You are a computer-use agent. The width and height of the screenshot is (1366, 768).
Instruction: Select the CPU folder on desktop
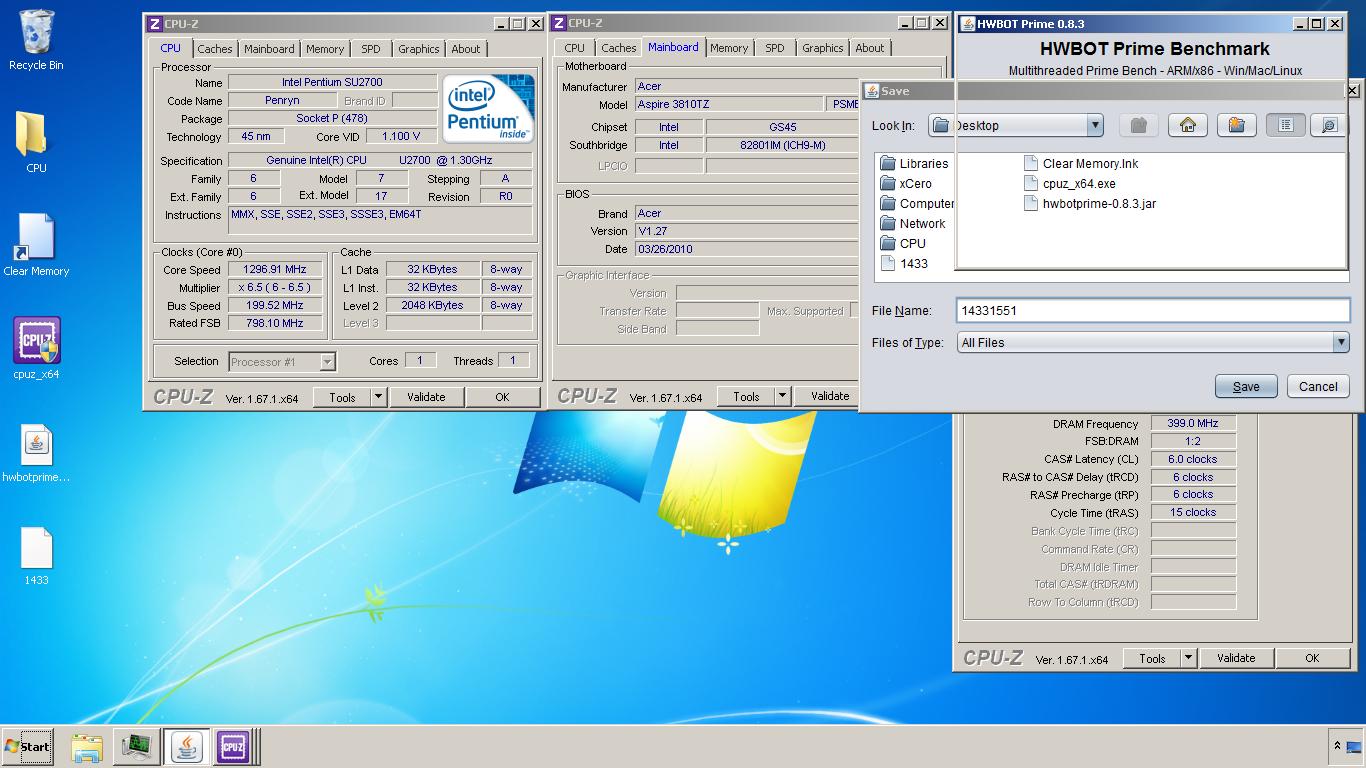point(36,142)
